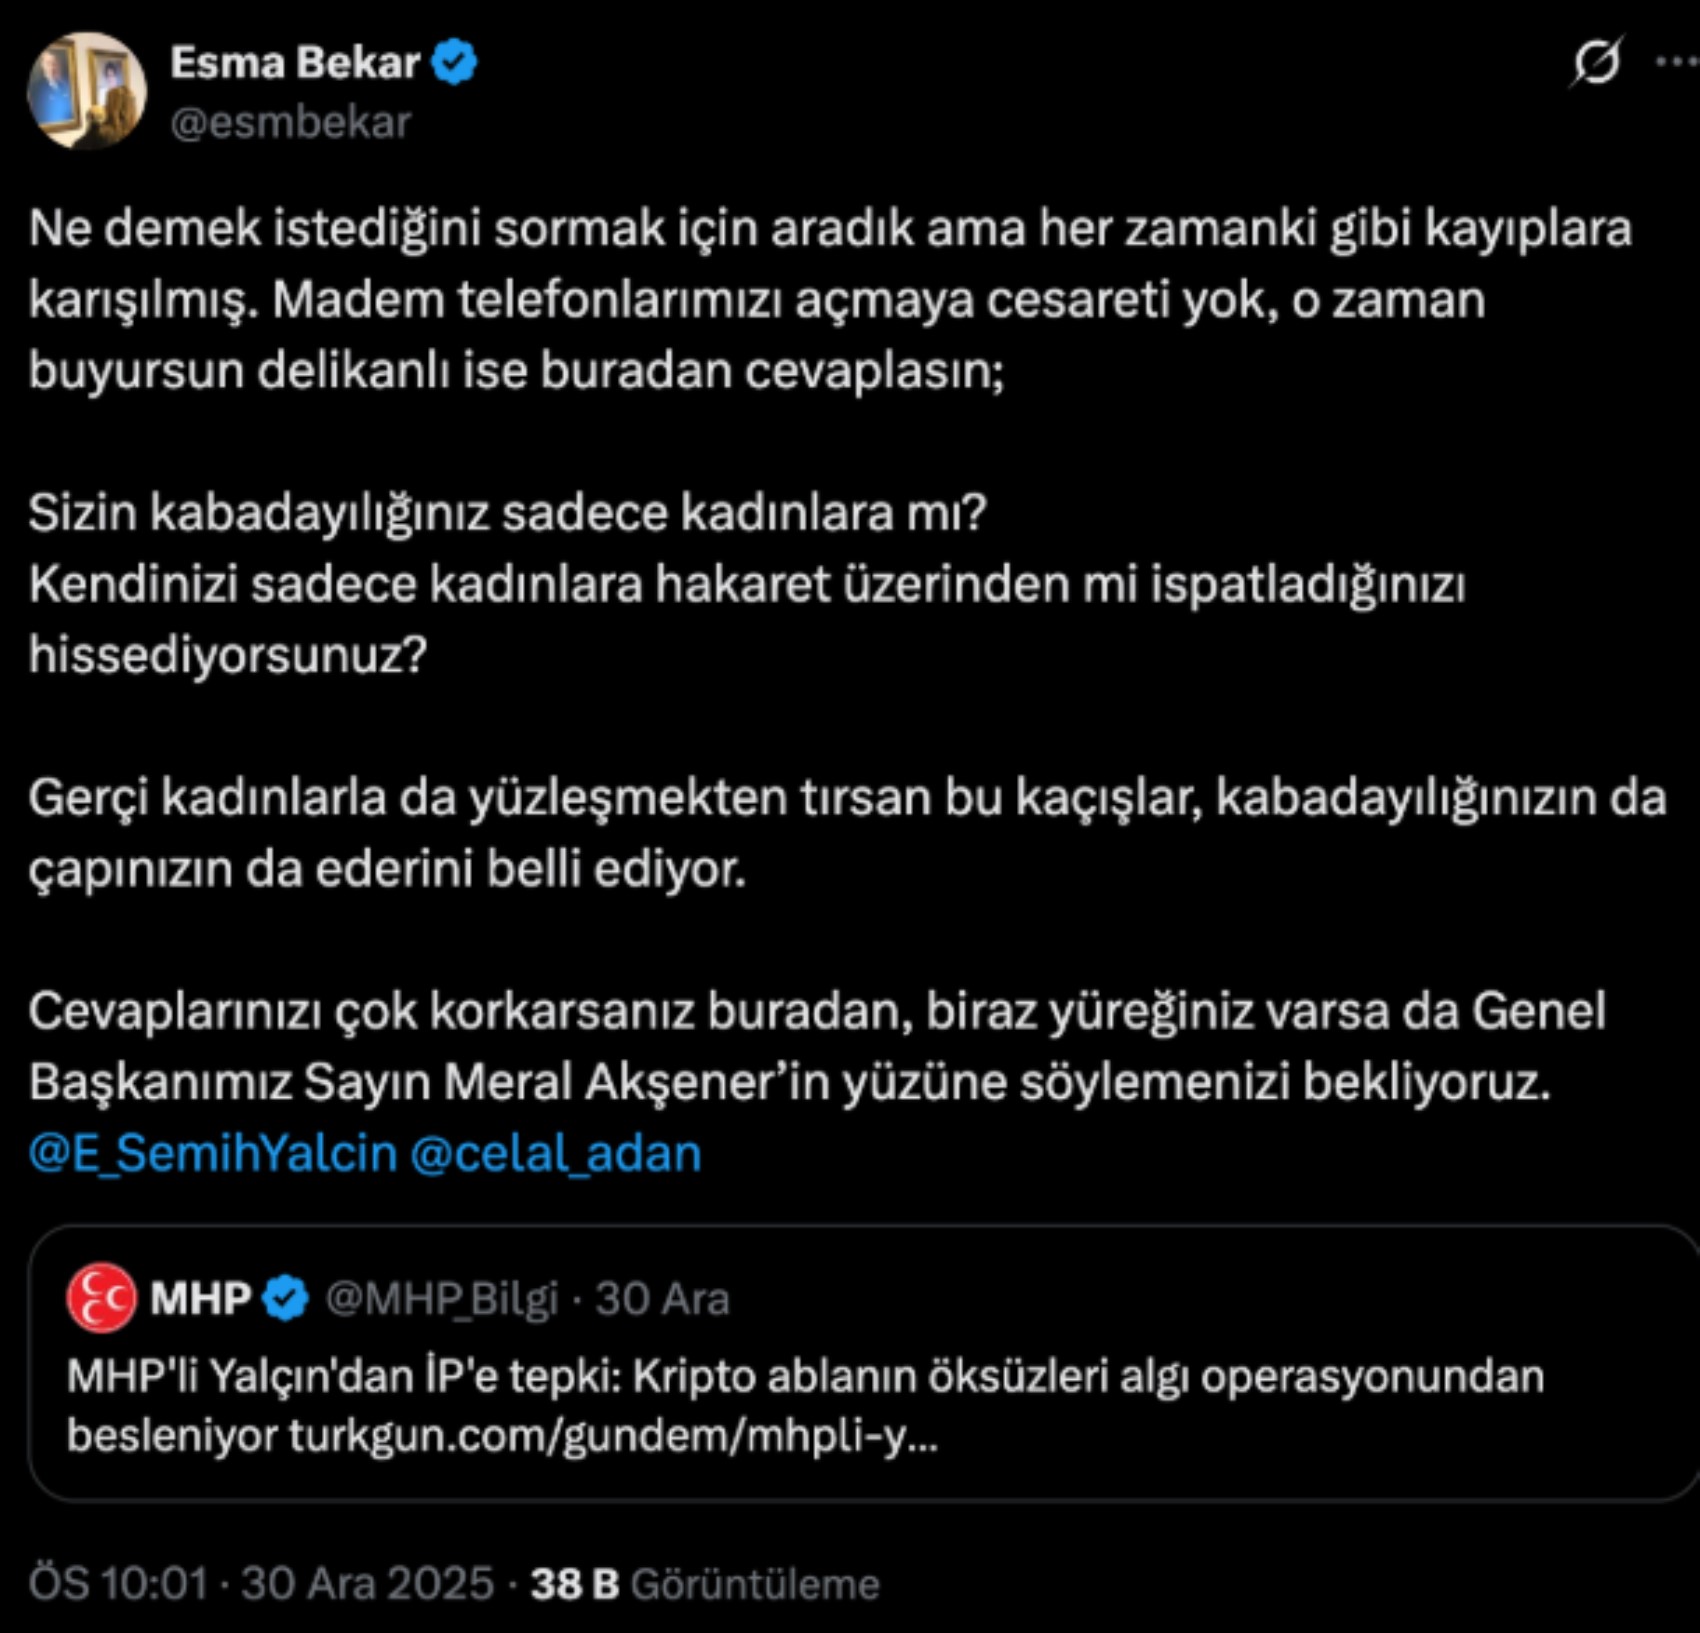Click the Grok icon on the post
Viewport: 1700px width, 1633px height.
1595,63
